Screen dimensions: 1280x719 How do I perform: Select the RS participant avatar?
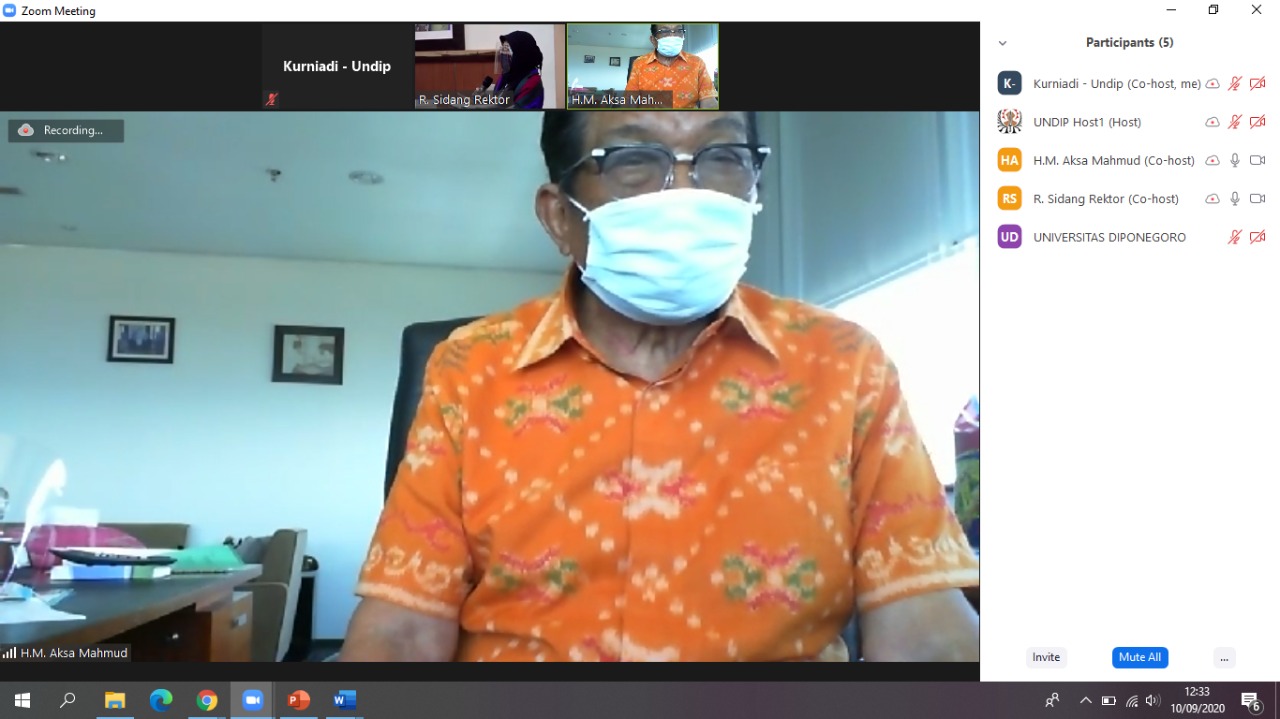point(1010,199)
